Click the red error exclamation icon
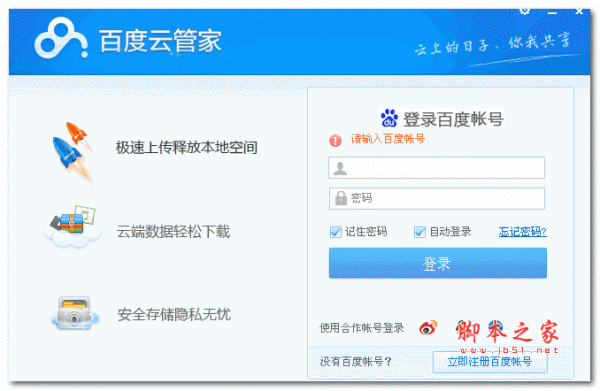Screen dimensions: 600x391 (335, 140)
